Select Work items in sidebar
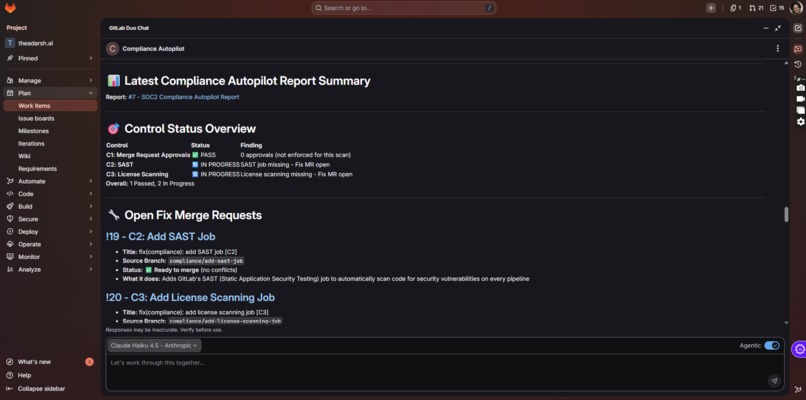This screenshot has width=806, height=400. tap(49, 106)
